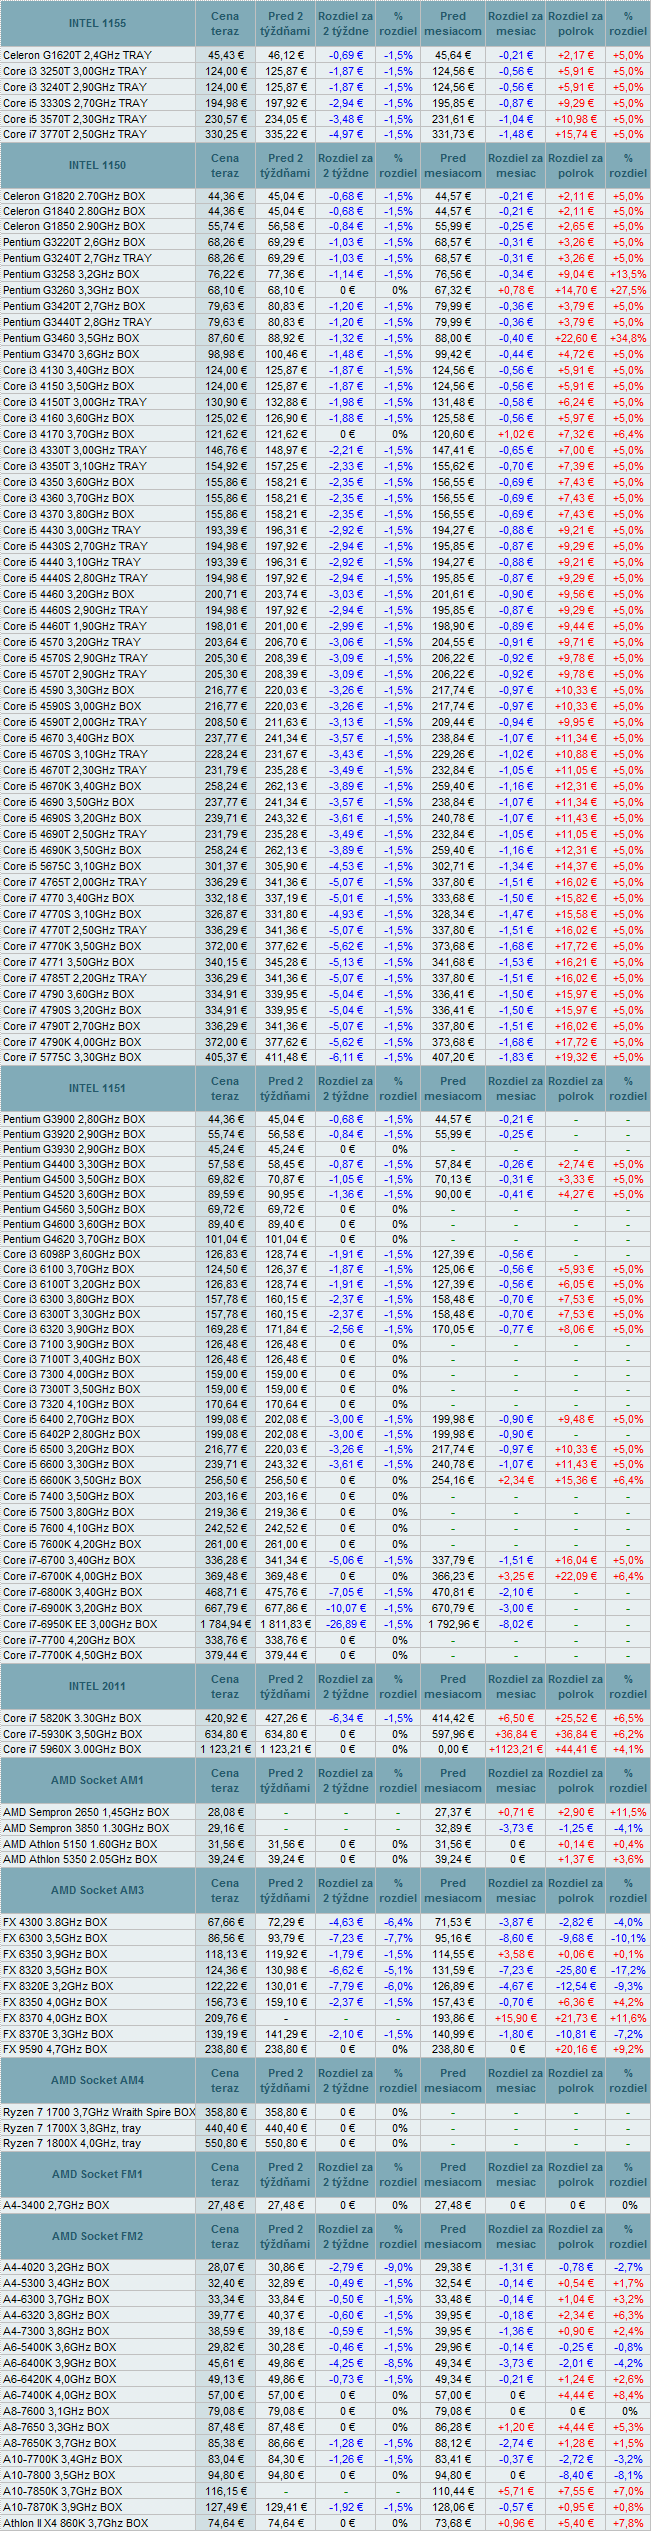Click the 550,80 € current price of Ryzen 7 1800X

pyautogui.click(x=225, y=2143)
